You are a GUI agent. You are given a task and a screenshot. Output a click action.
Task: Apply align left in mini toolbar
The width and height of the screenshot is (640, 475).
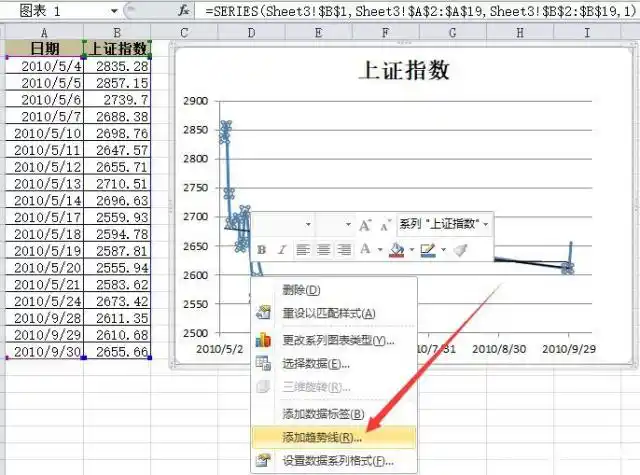[303, 249]
